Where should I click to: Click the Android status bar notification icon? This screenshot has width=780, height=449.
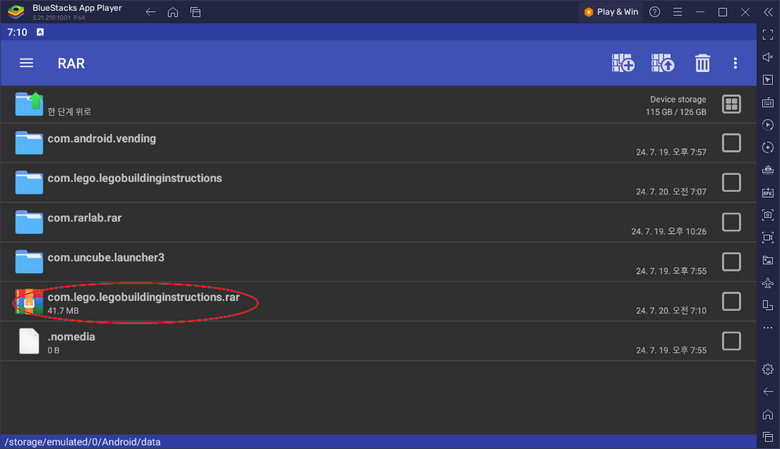pos(40,32)
